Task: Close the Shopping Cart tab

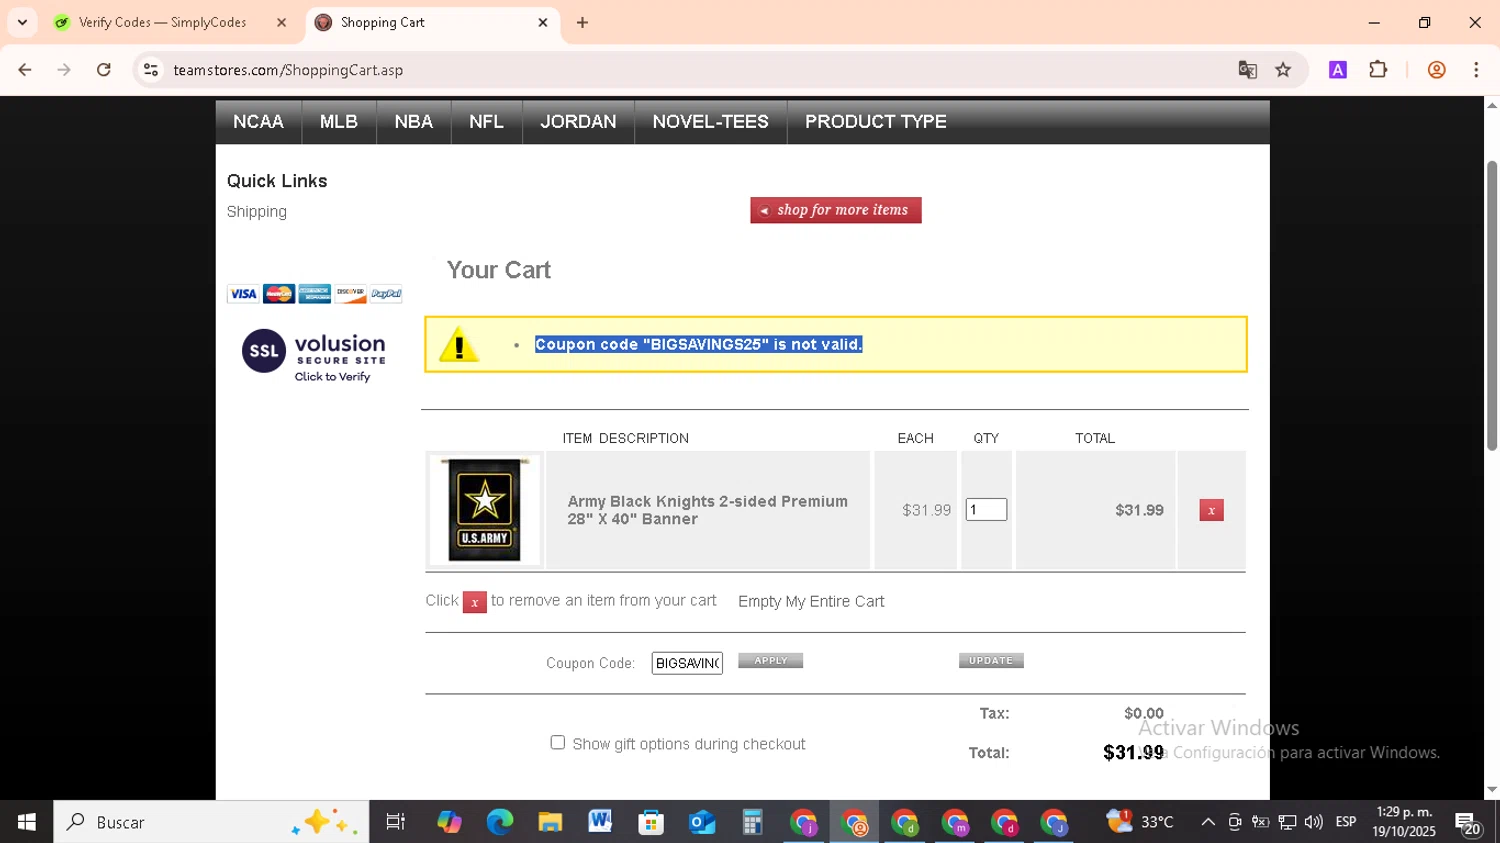Action: pos(543,22)
